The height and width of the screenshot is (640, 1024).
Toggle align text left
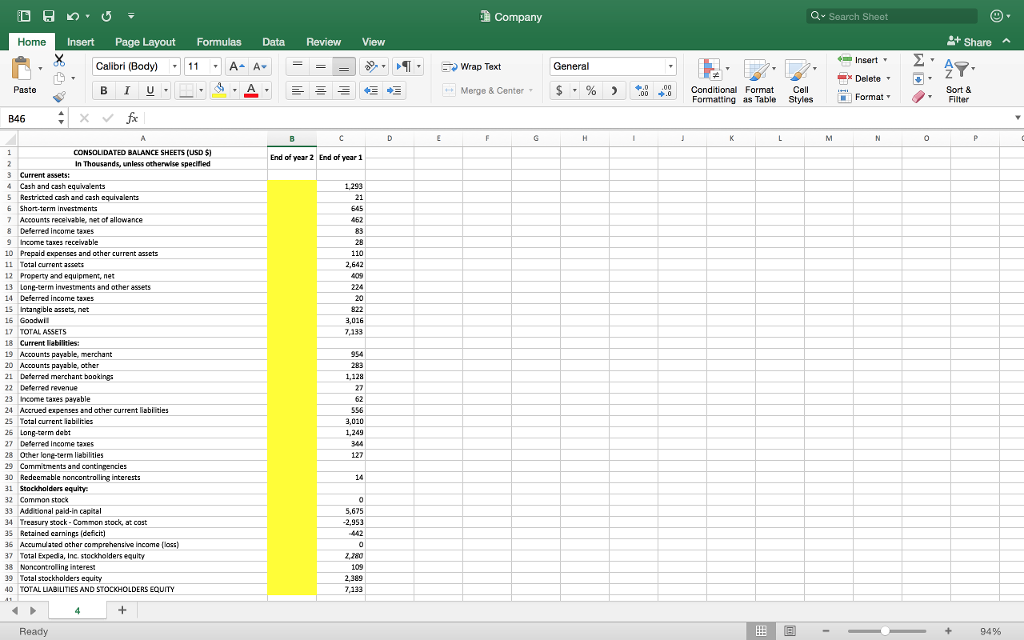pos(297,90)
